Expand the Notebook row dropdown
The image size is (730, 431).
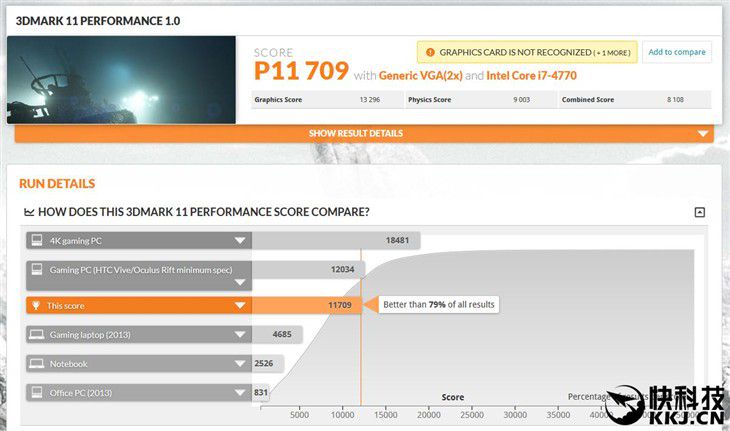(240, 364)
